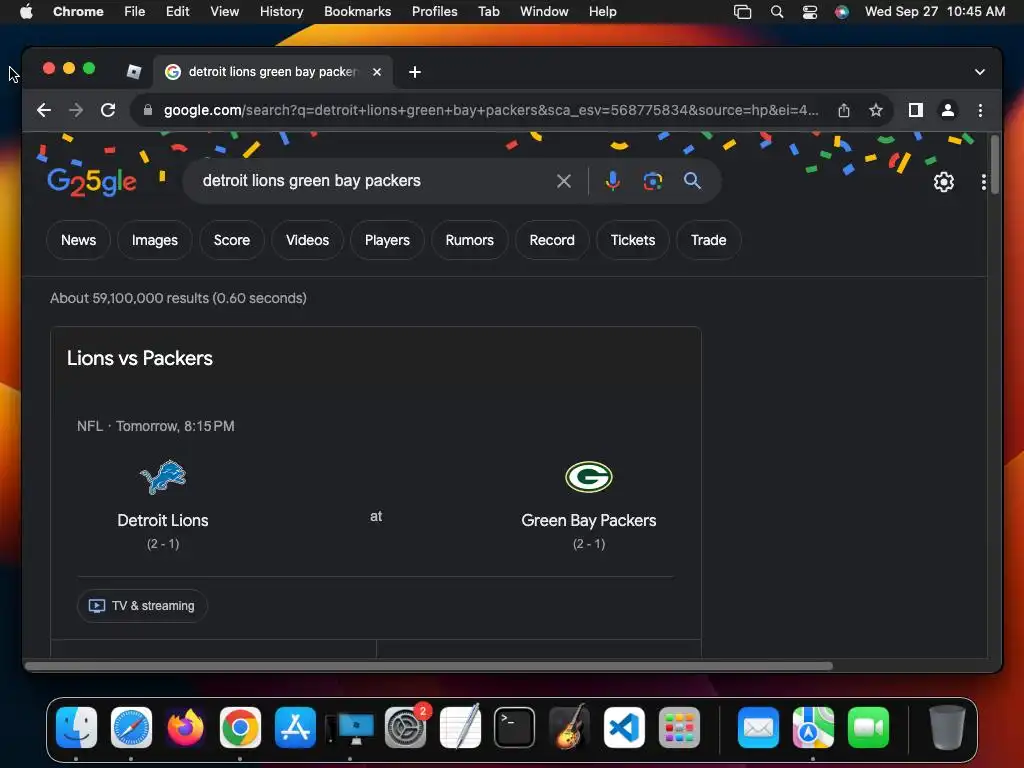Image resolution: width=1024 pixels, height=768 pixels.
Task: Reload the current Google search page
Action: pos(108,110)
